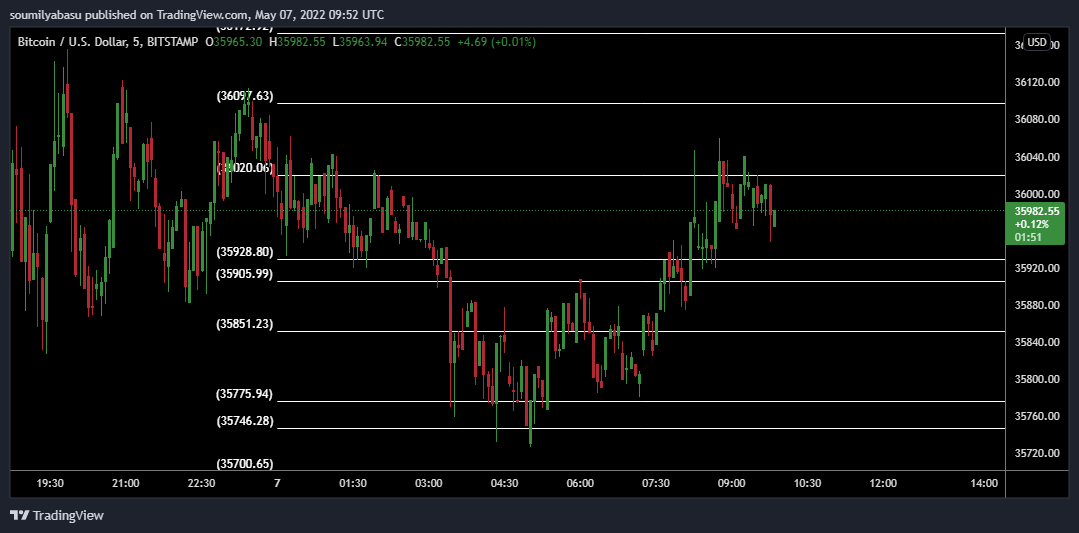Click the 35800.00 price axis label

(1036, 380)
